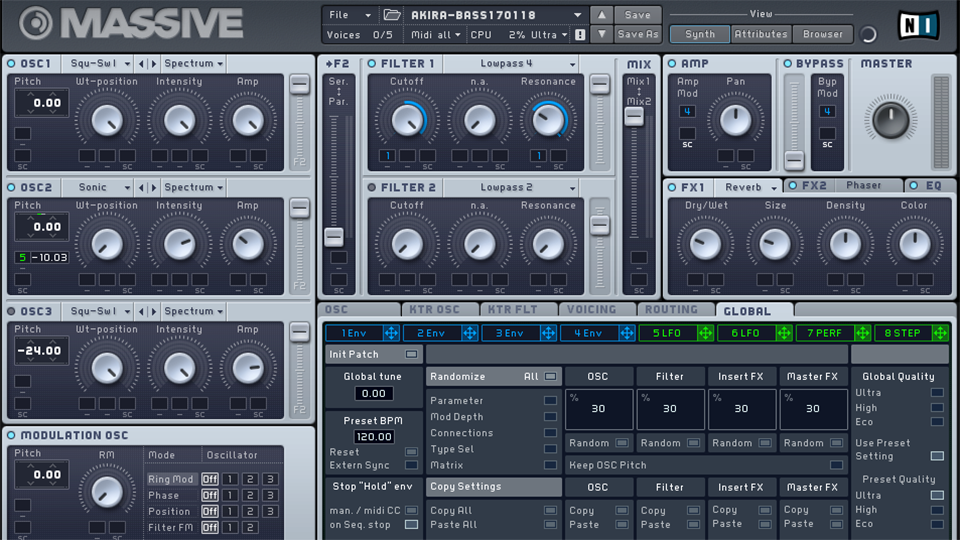Click the CPU warning exclamation icon
This screenshot has width=960, height=540.
coord(580,35)
